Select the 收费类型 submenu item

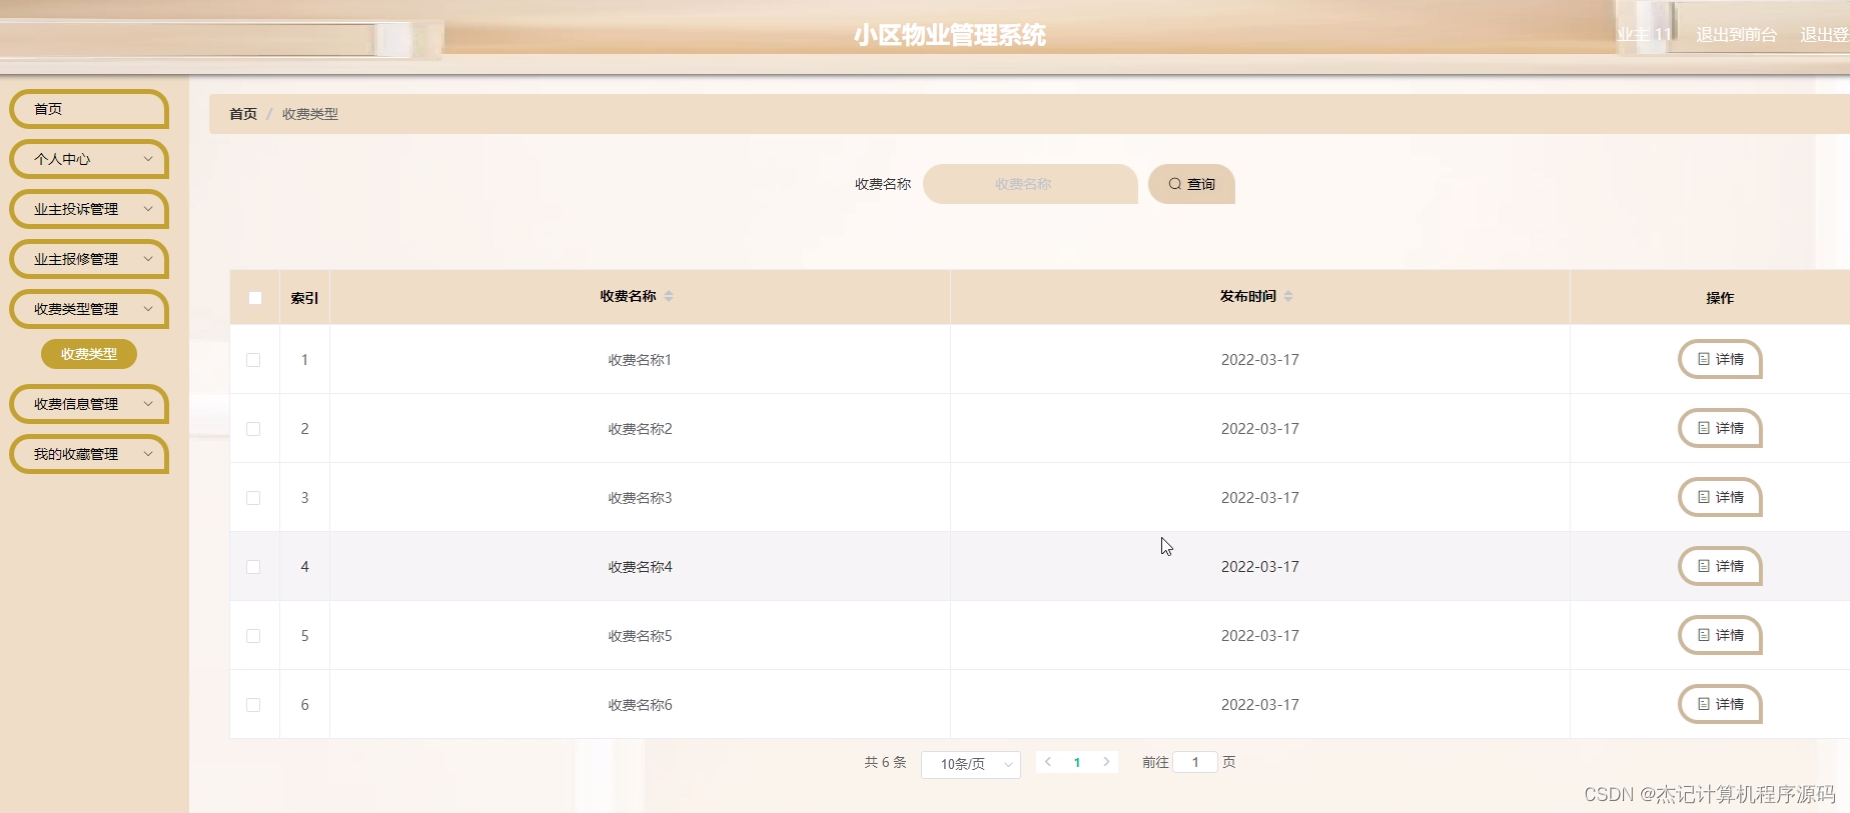coord(89,354)
